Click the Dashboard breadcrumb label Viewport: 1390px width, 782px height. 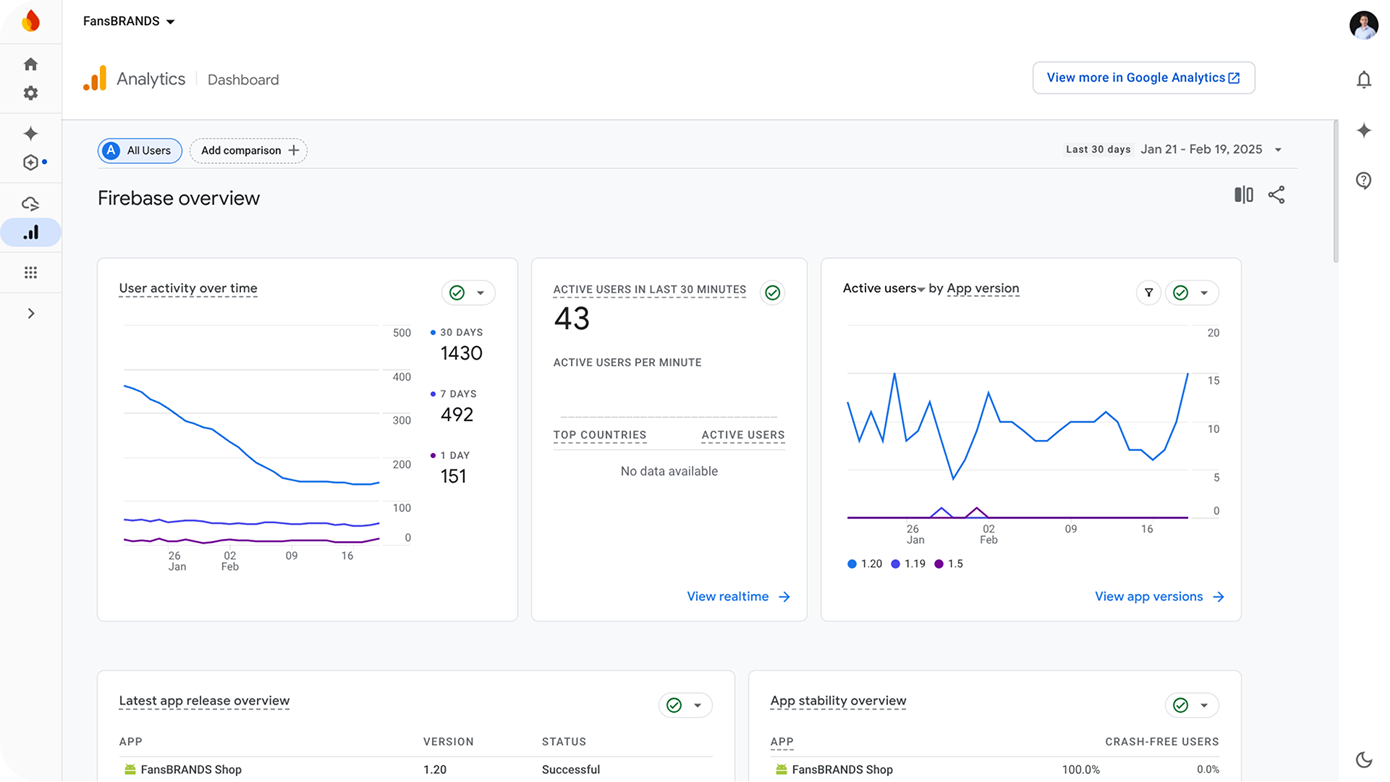click(x=243, y=80)
